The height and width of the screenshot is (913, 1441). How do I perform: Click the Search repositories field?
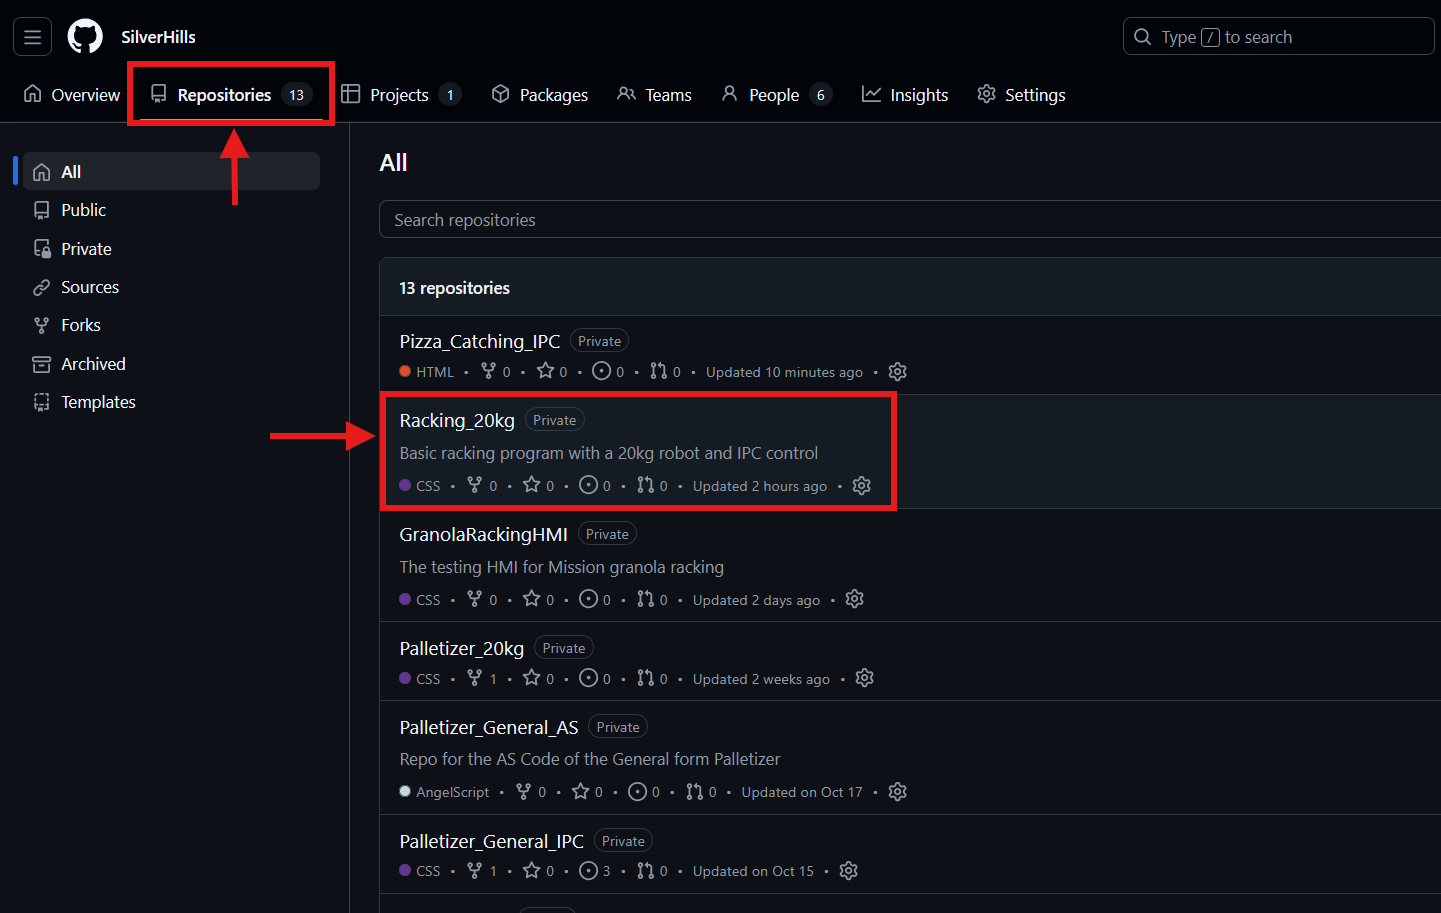point(910,220)
